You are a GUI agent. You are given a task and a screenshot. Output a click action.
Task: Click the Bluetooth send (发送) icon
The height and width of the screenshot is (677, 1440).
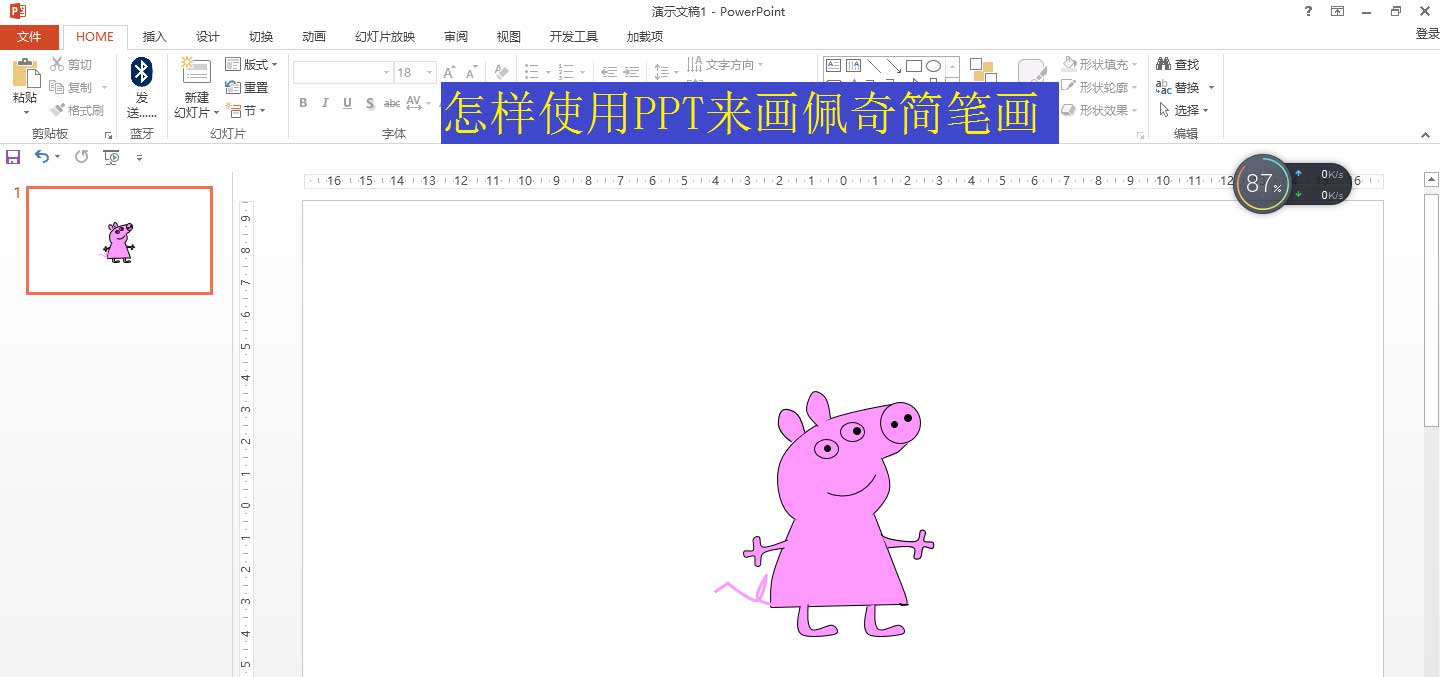coord(142,72)
